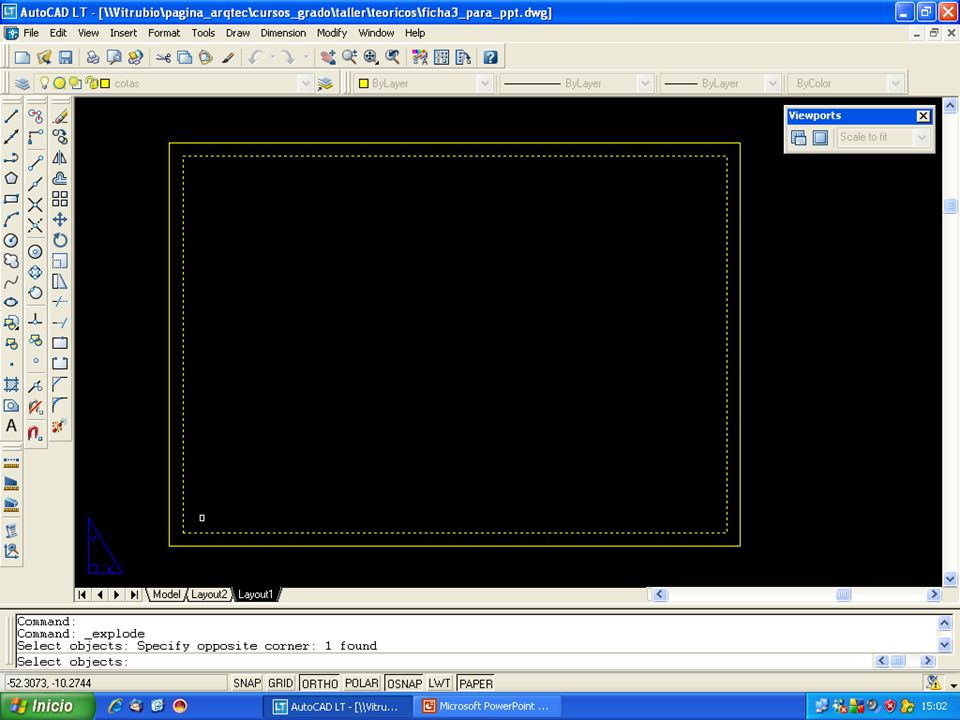Switch to the Layout2 tab
This screenshot has height=720, width=960.
click(209, 594)
